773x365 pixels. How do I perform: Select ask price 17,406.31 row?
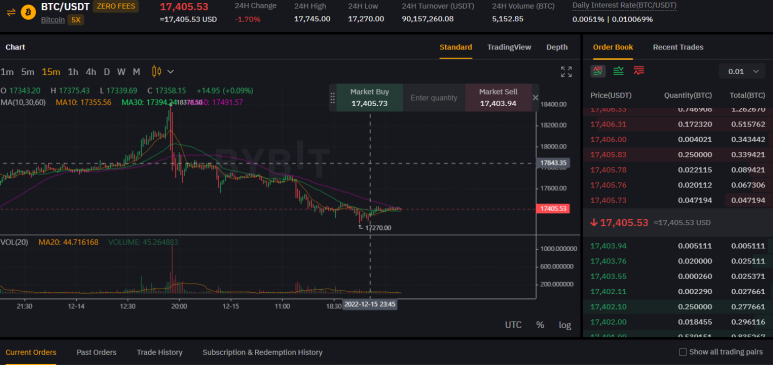click(x=678, y=124)
